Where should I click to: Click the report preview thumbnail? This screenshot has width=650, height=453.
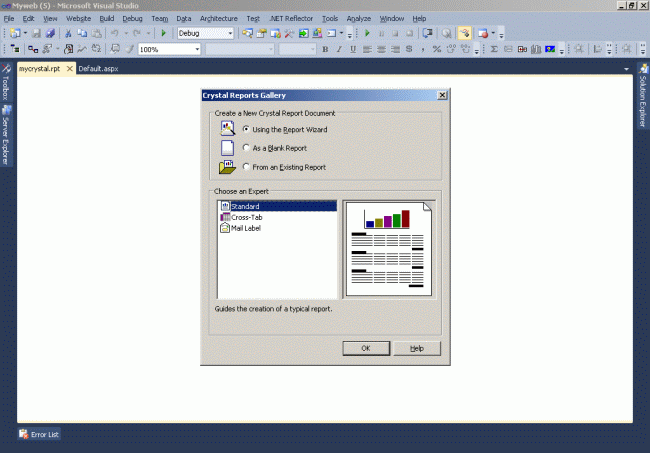[x=388, y=249]
